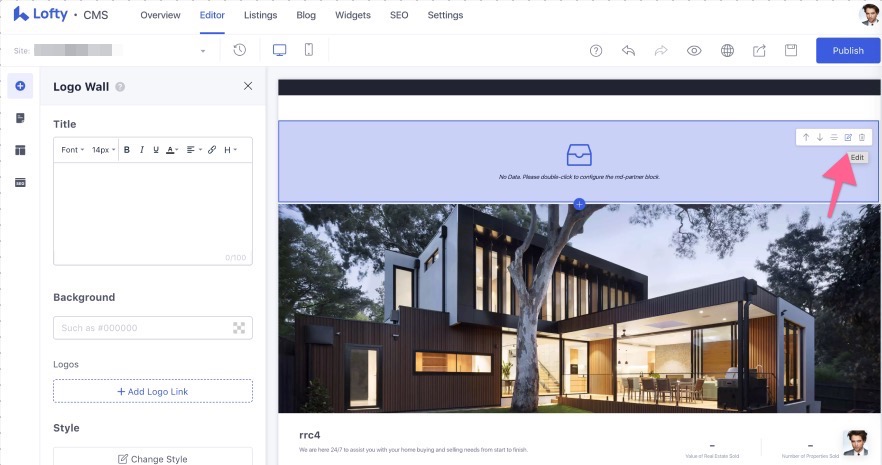Image resolution: width=882 pixels, height=465 pixels.
Task: Open the Background color picker swatch
Action: click(x=239, y=328)
